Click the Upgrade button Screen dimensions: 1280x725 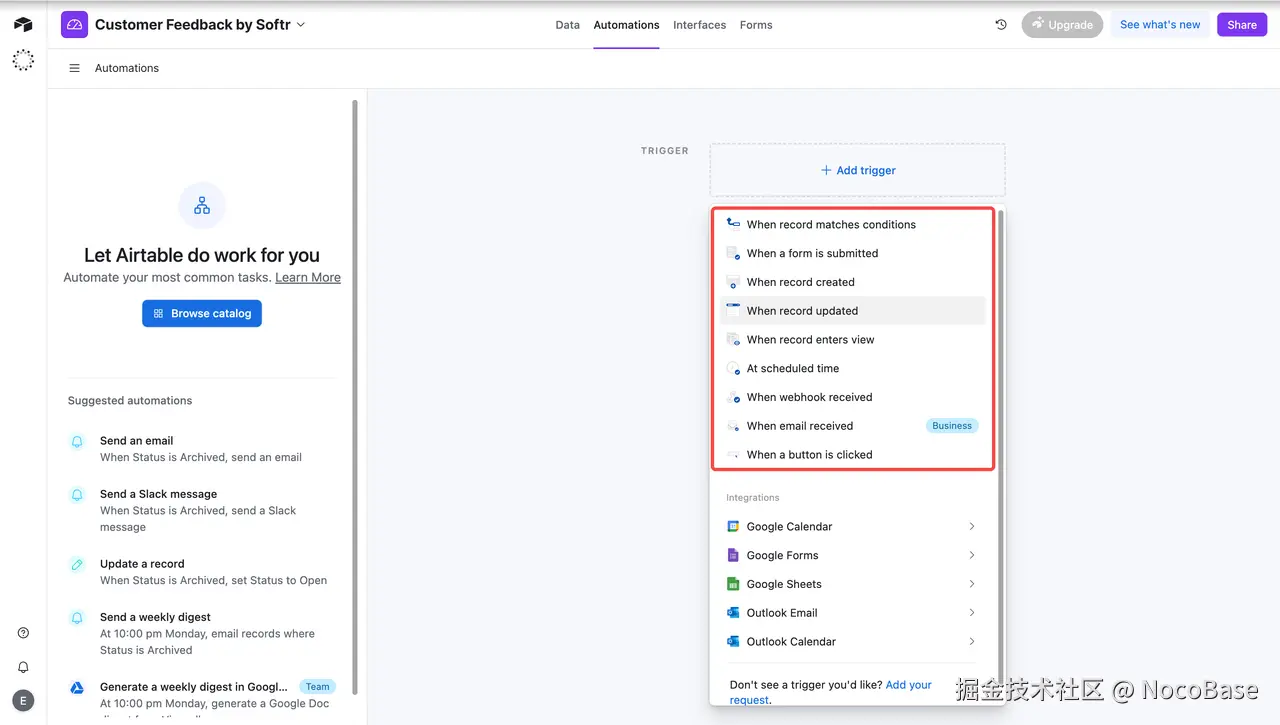point(1062,25)
